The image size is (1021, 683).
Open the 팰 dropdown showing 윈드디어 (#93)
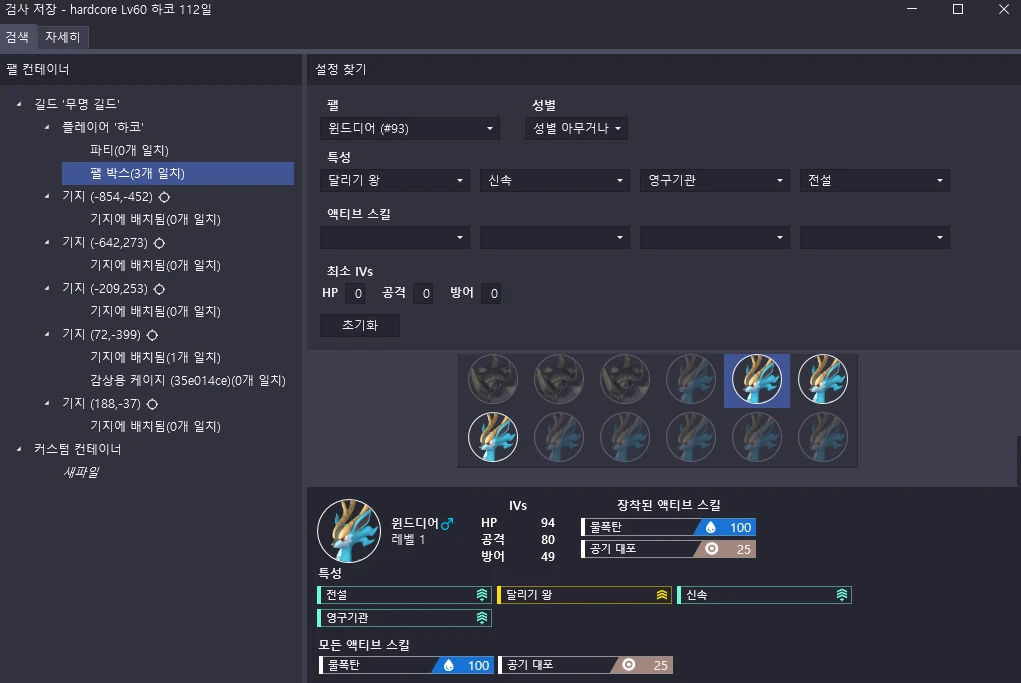click(410, 128)
